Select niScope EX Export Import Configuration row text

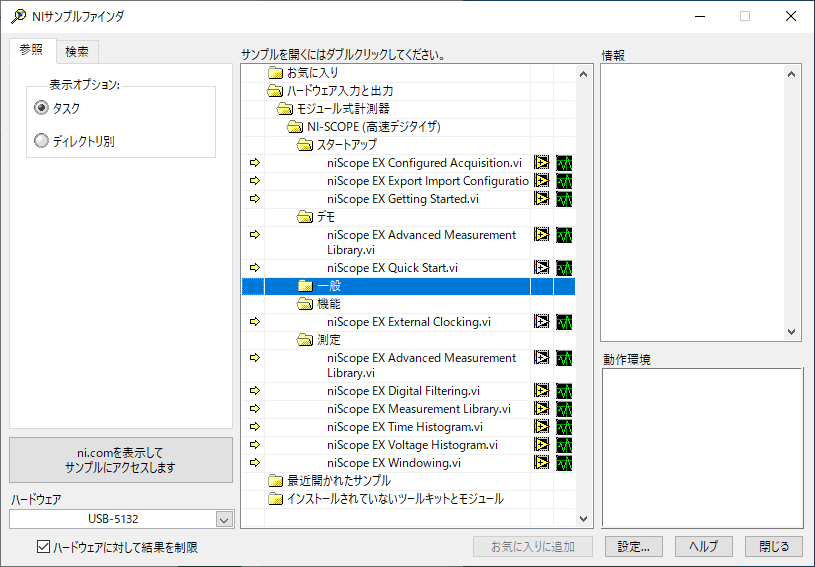pos(428,181)
